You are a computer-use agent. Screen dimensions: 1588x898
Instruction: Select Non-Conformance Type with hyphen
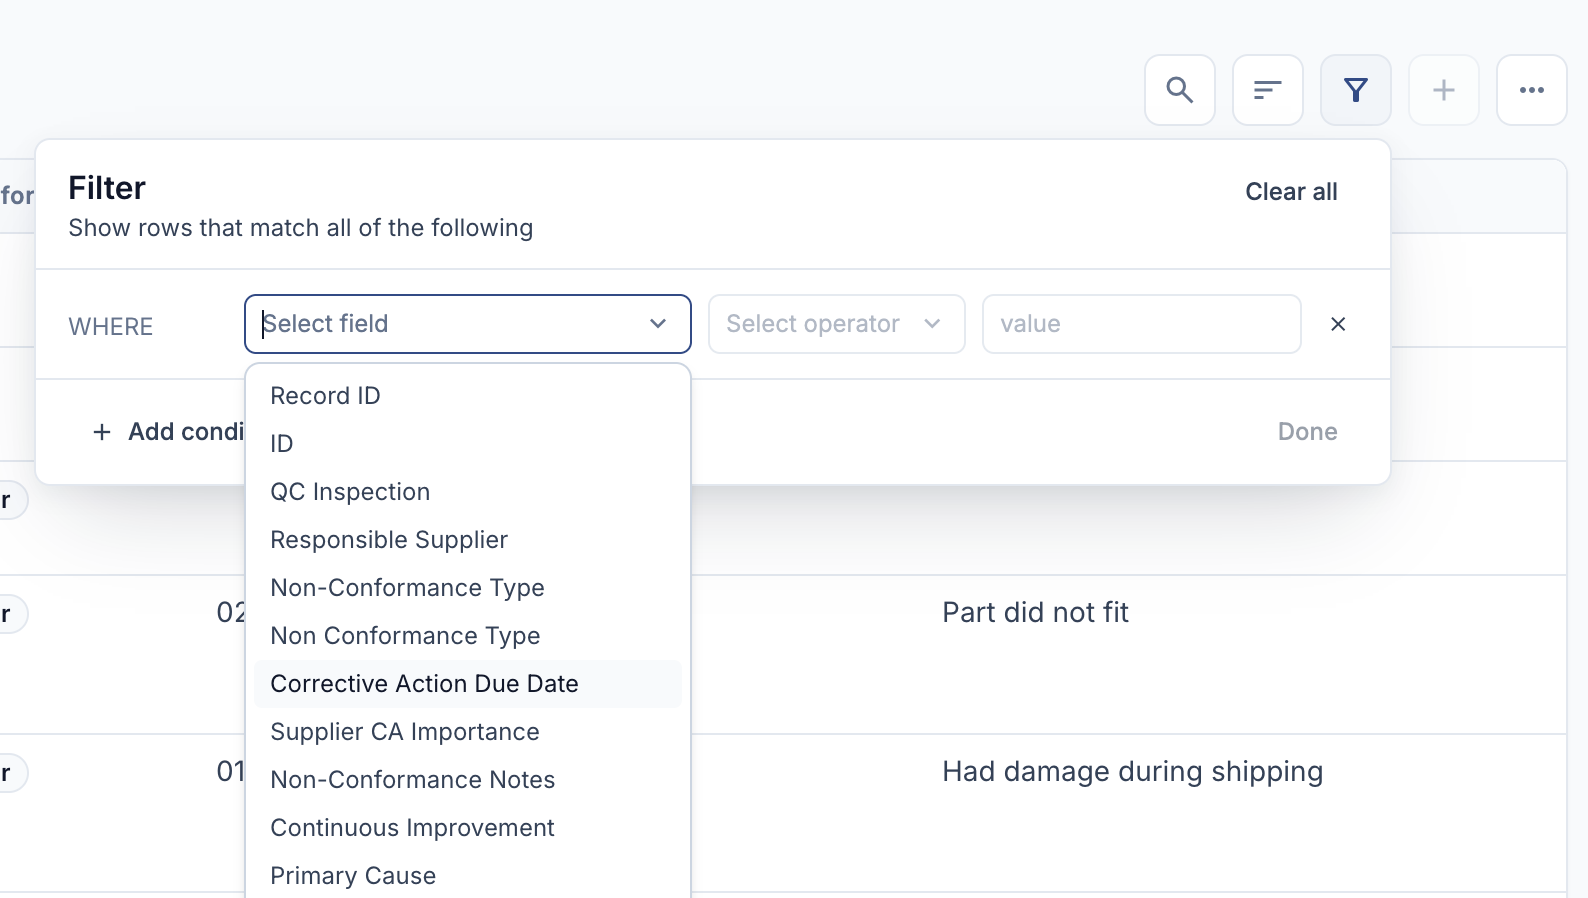[x=468, y=588]
